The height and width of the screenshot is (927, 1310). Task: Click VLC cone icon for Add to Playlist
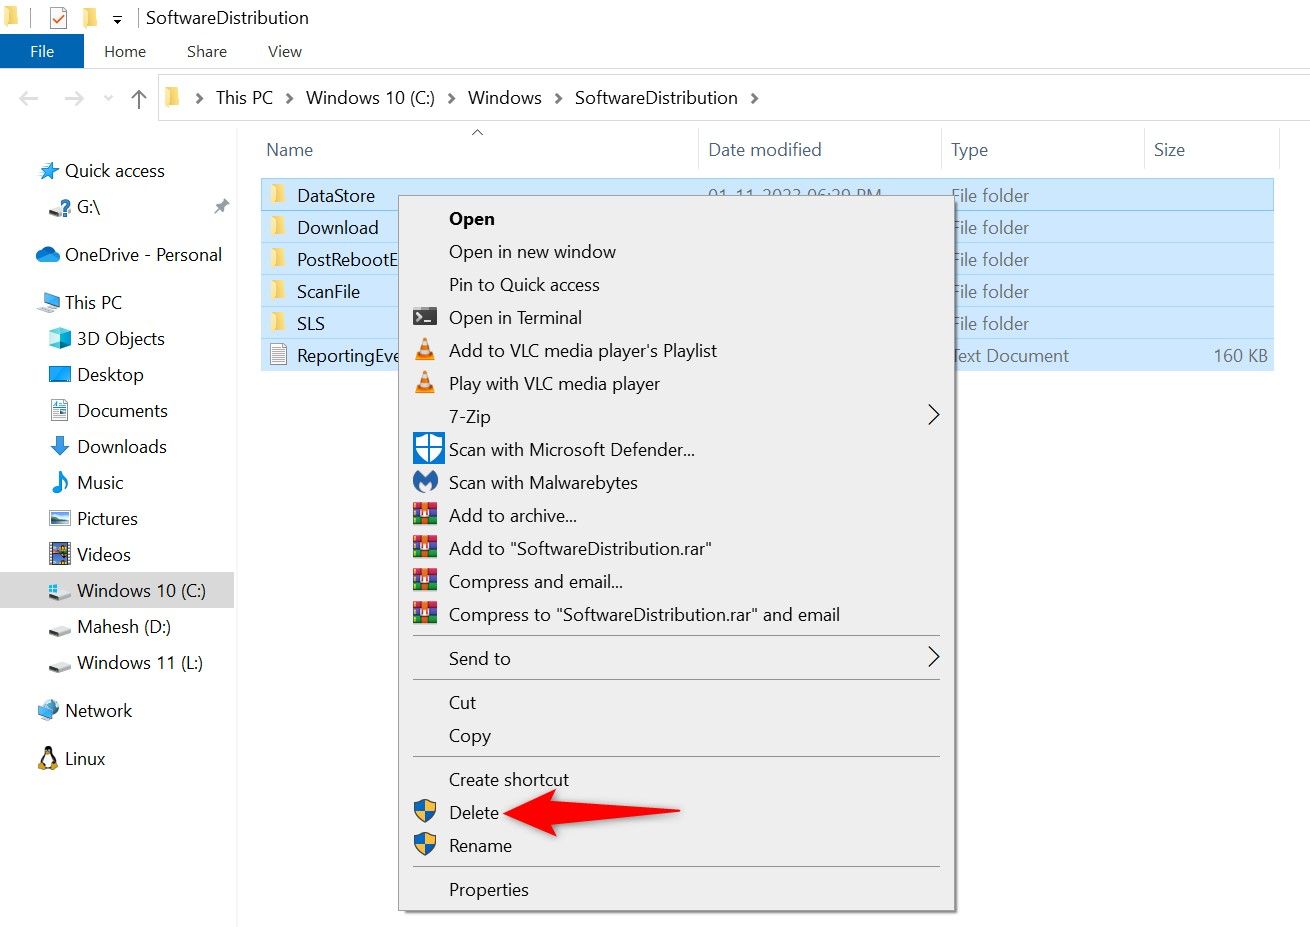pyautogui.click(x=425, y=350)
